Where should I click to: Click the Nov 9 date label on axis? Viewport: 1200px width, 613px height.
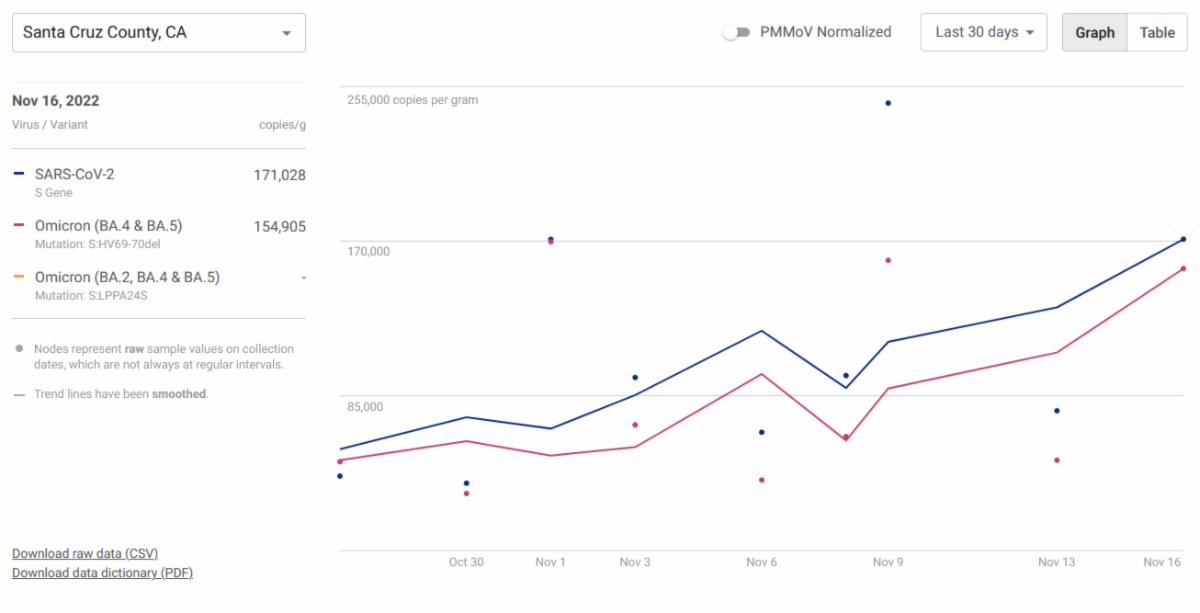(x=888, y=562)
